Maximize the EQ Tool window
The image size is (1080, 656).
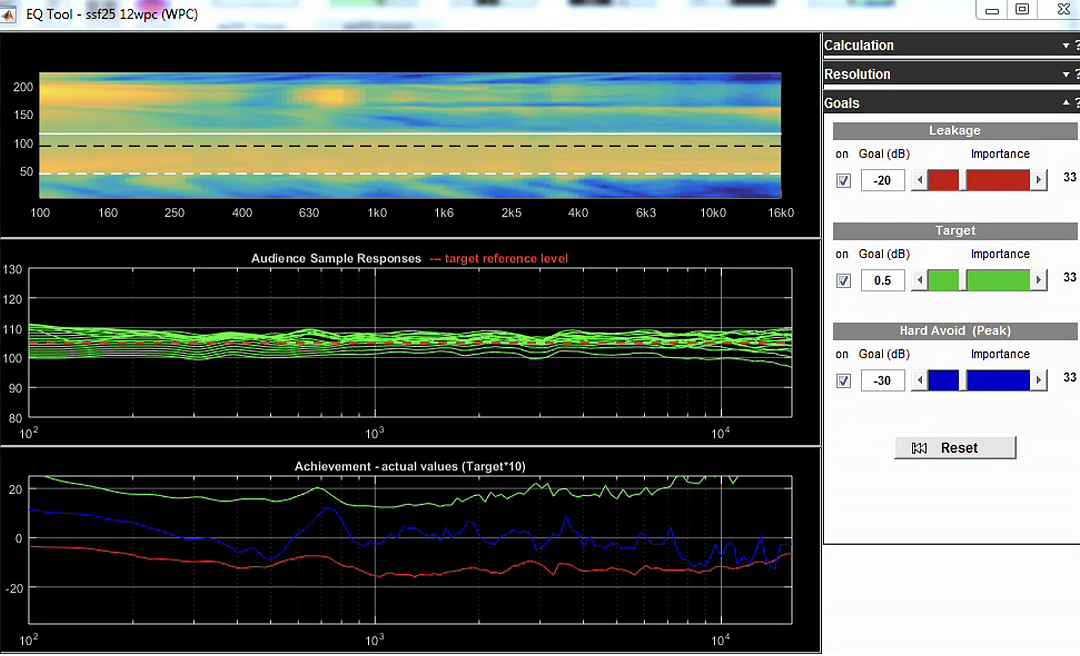1021,9
